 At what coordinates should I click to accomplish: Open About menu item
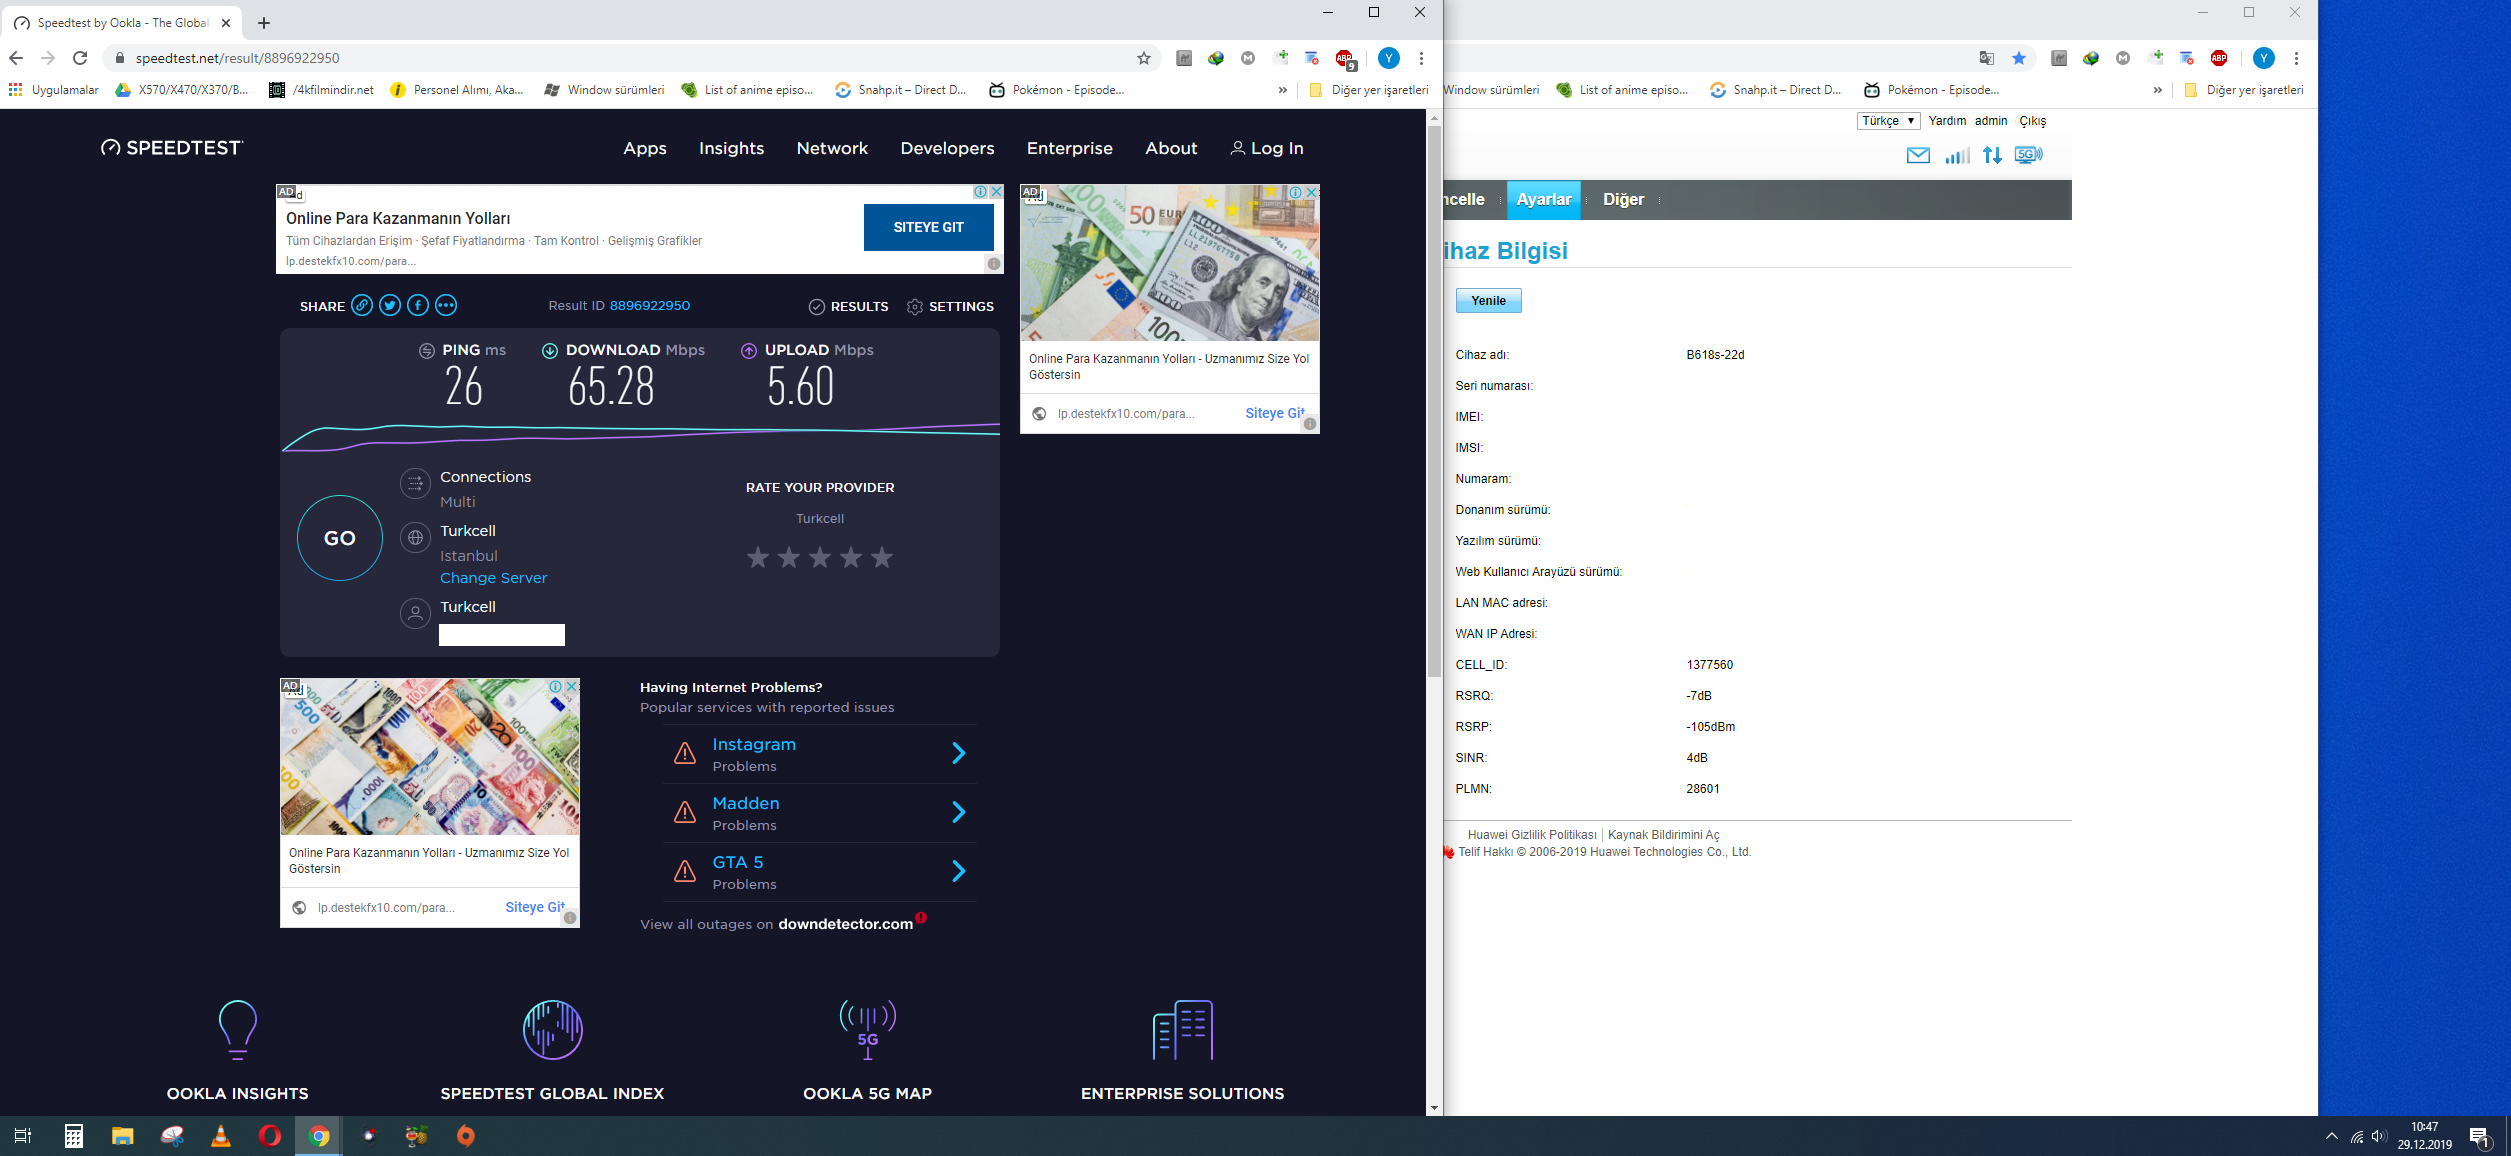click(x=1171, y=148)
